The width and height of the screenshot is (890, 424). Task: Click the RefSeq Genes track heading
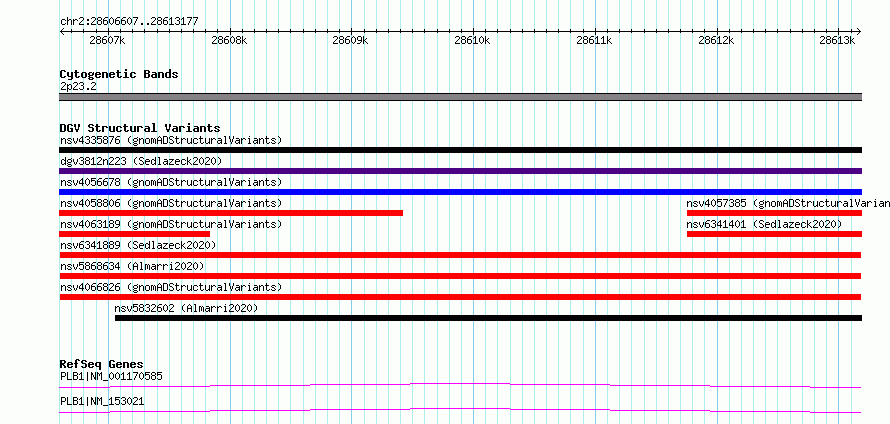[102, 364]
